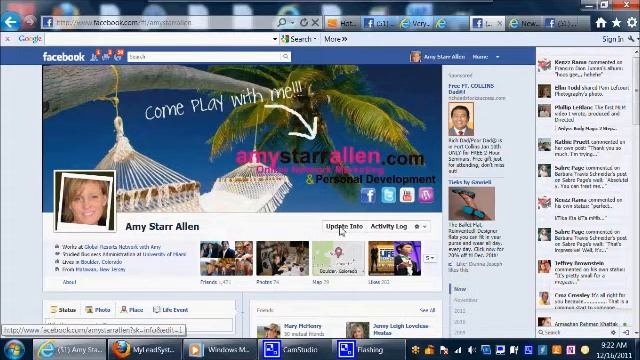The image size is (640, 360).
Task: Click the Facebook logo in the blue bar
Action: click(64, 57)
